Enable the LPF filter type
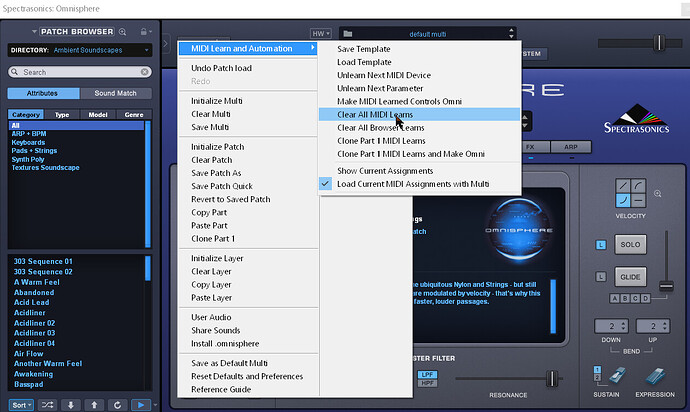Image resolution: width=690 pixels, height=412 pixels. pyautogui.click(x=427, y=375)
